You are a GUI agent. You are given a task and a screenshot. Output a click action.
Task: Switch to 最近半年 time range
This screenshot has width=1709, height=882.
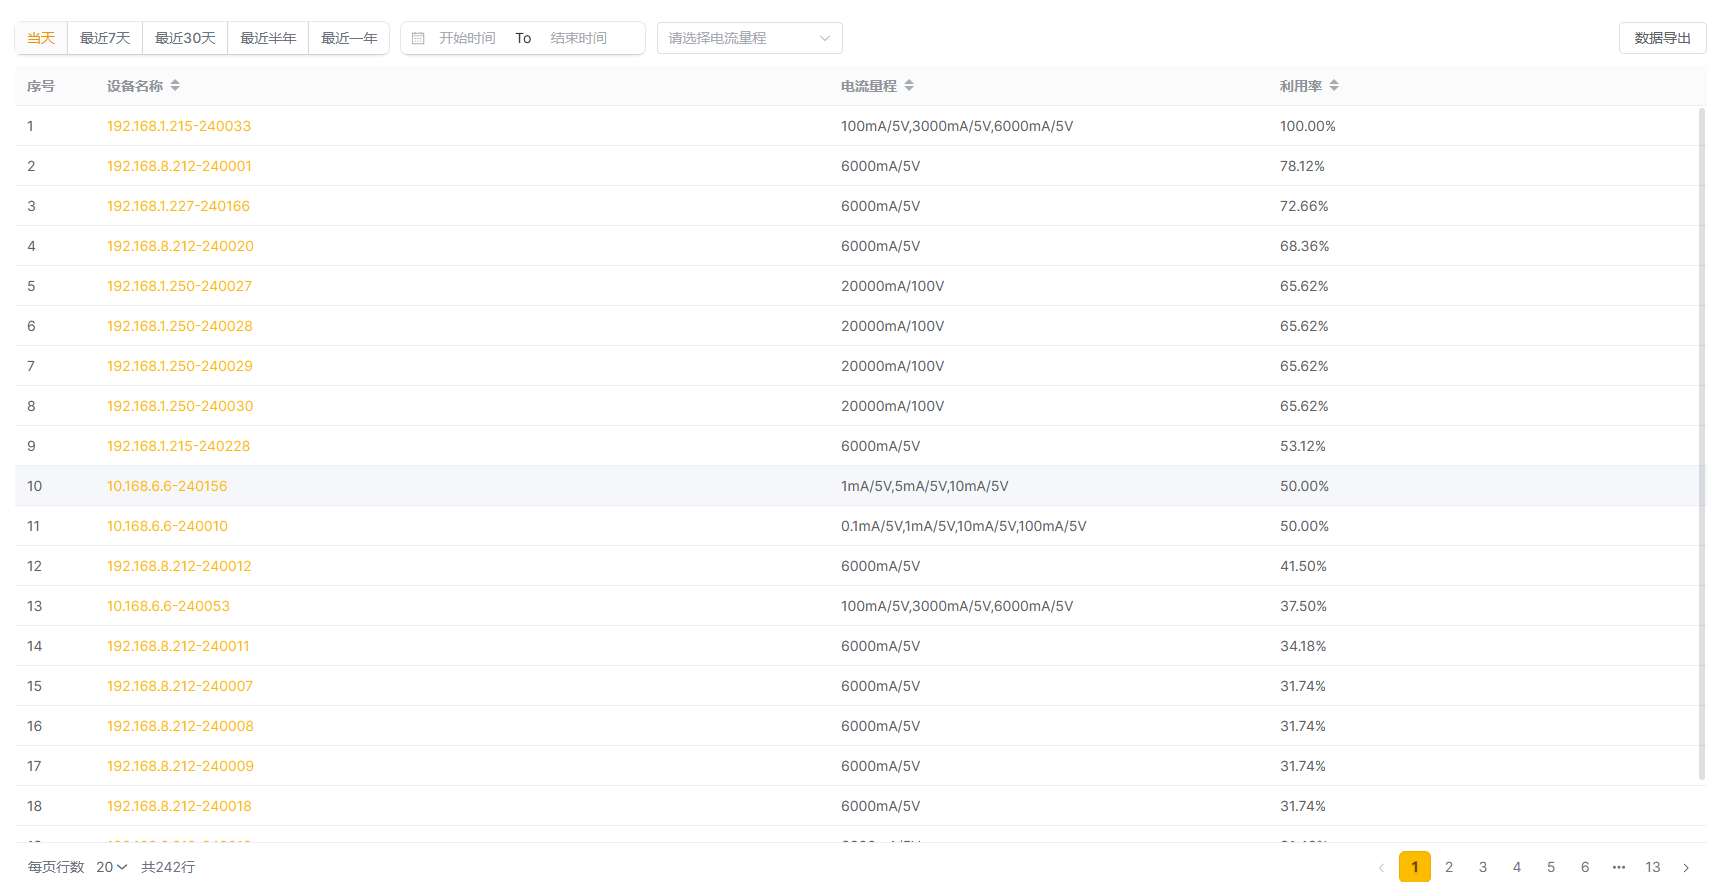click(x=268, y=38)
